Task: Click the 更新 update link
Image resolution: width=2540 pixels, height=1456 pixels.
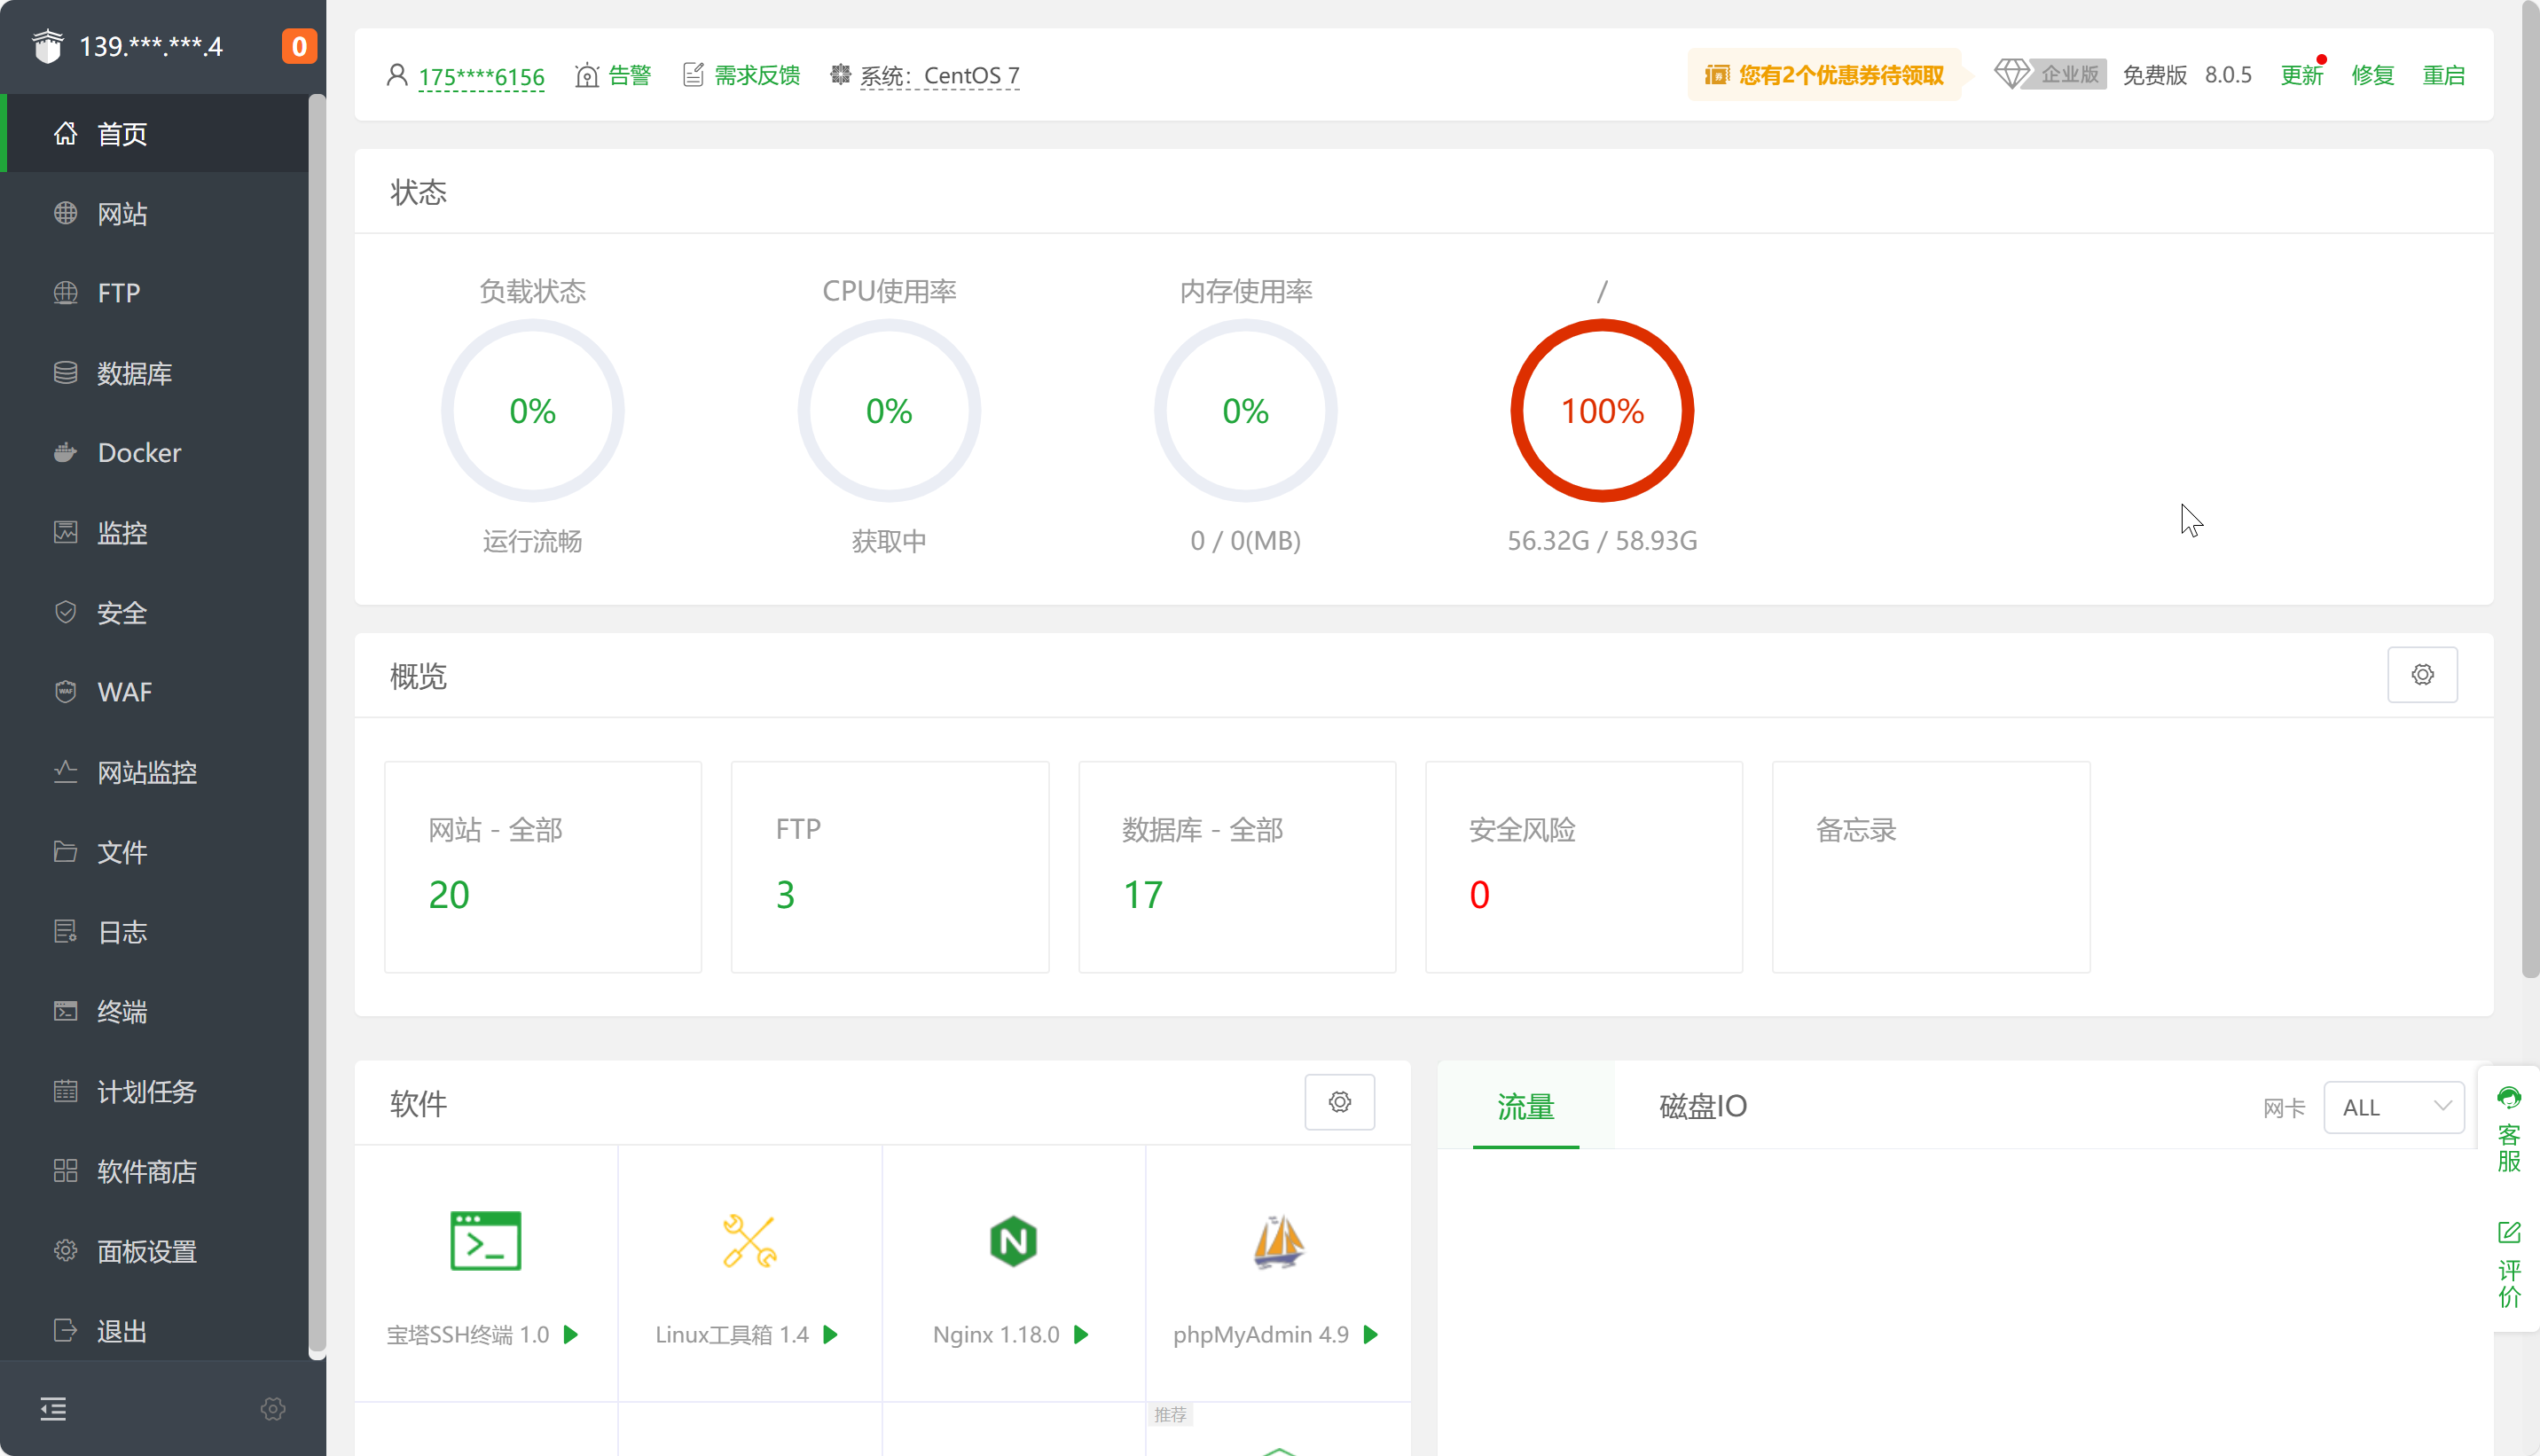Action: coord(2300,75)
